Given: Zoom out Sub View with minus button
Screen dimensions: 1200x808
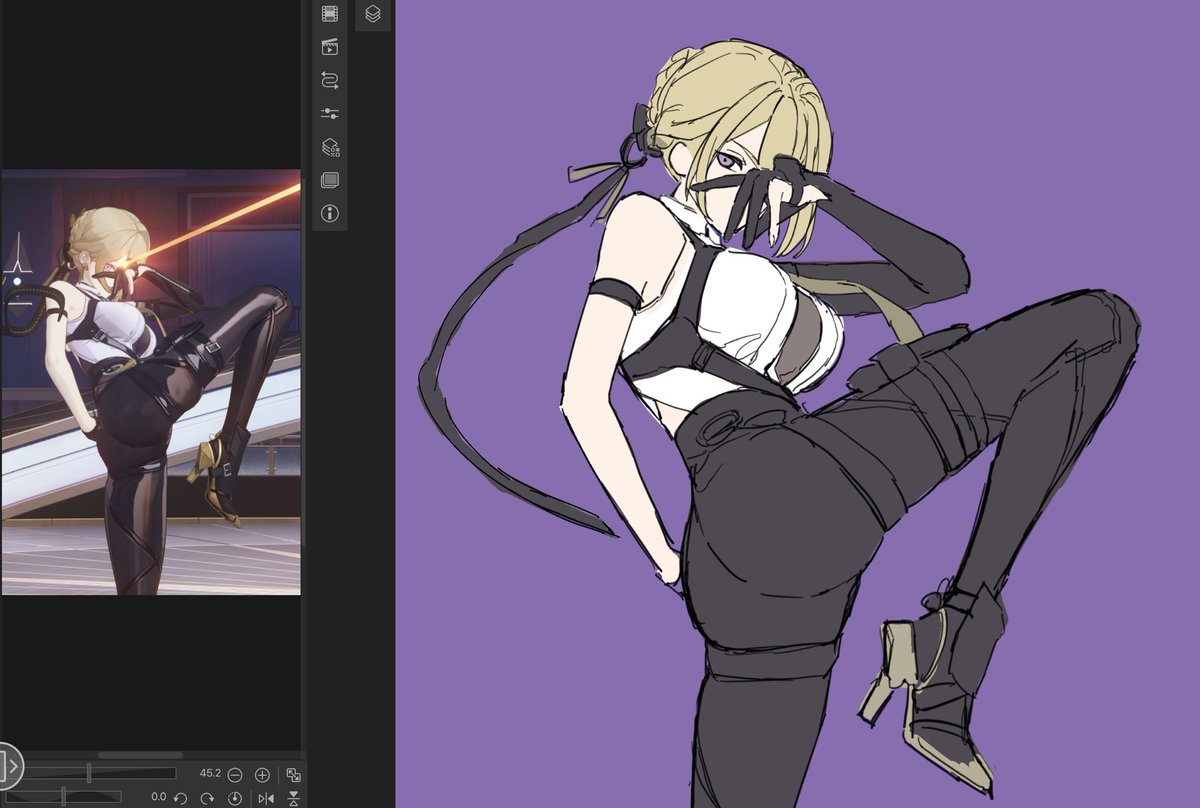Looking at the screenshot, I should [x=235, y=775].
